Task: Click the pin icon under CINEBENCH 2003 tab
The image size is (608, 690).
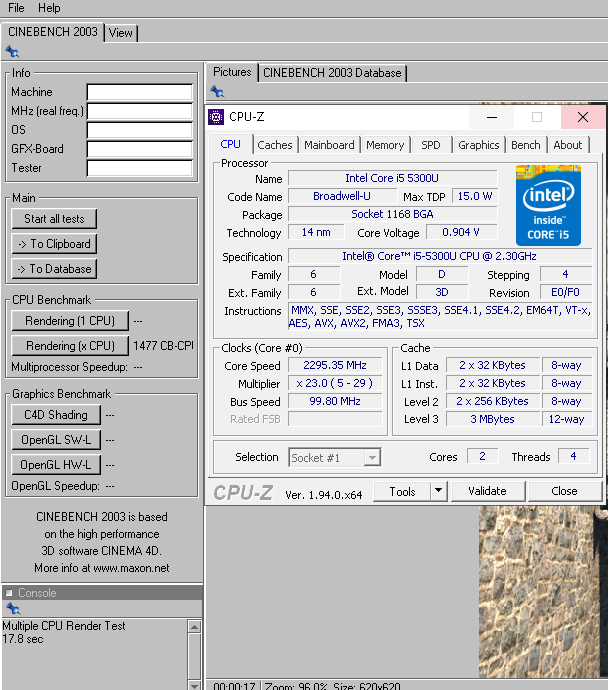Action: (12, 52)
